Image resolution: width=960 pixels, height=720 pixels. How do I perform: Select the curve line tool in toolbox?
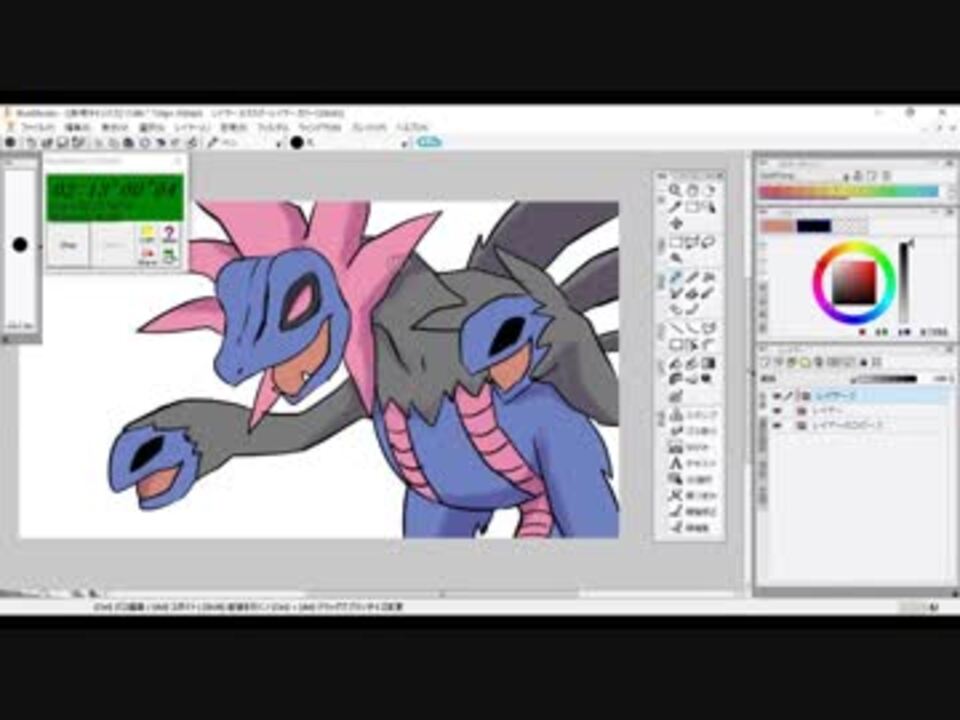[692, 328]
